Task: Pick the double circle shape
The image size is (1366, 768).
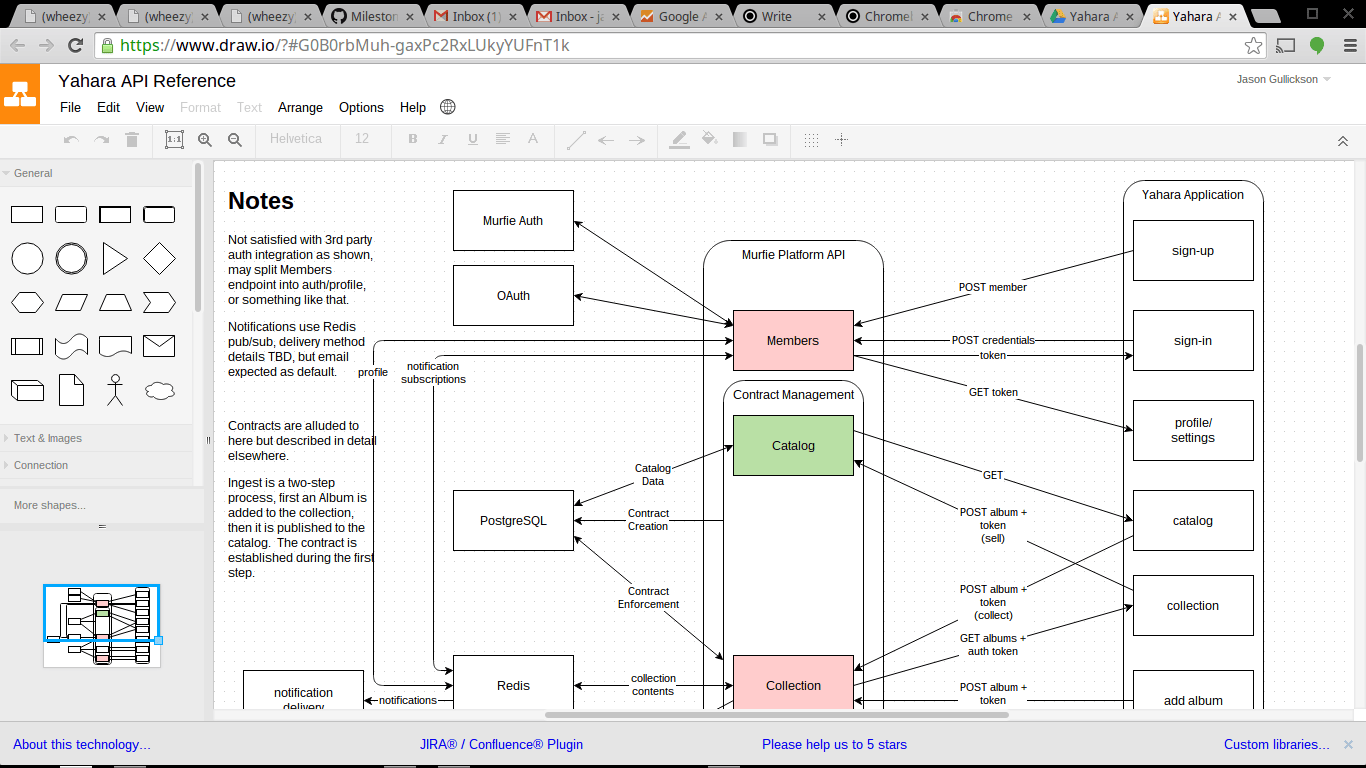Action: [x=71, y=259]
